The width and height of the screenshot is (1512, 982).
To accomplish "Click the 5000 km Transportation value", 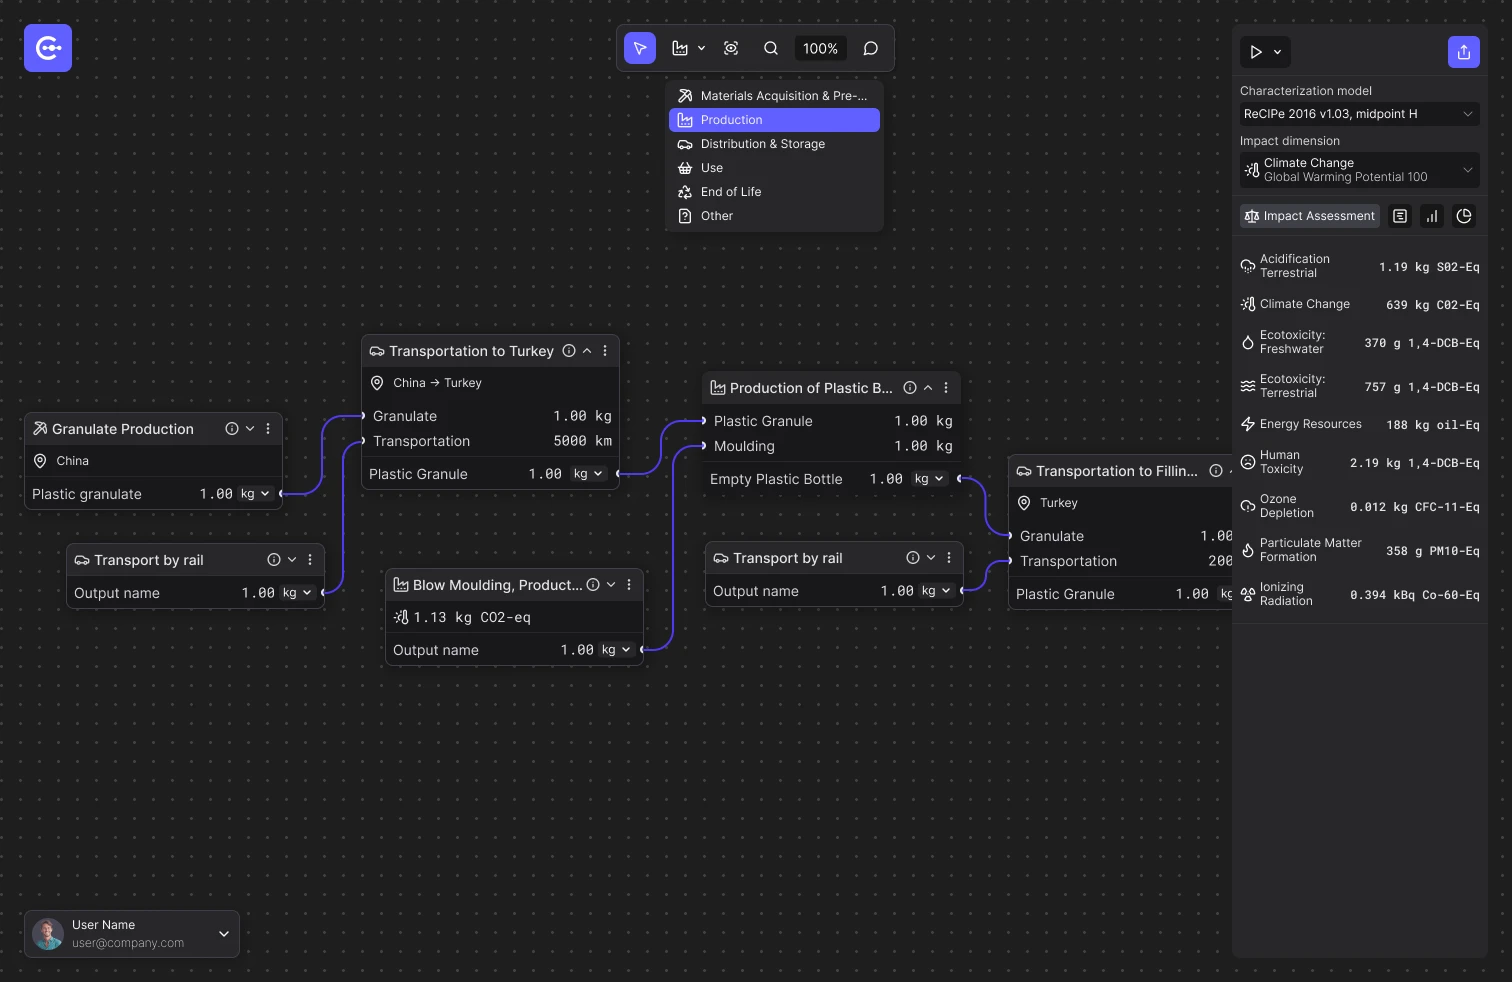I will (x=583, y=441).
